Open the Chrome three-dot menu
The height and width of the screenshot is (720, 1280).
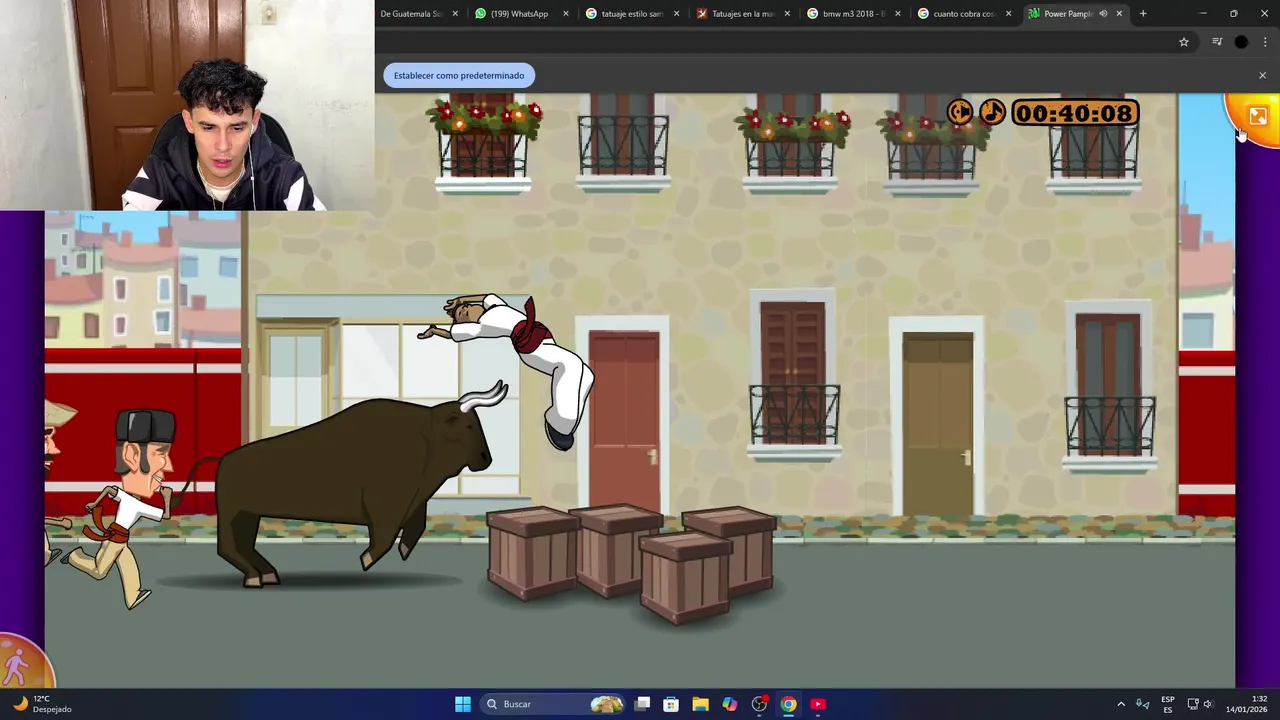point(1265,42)
